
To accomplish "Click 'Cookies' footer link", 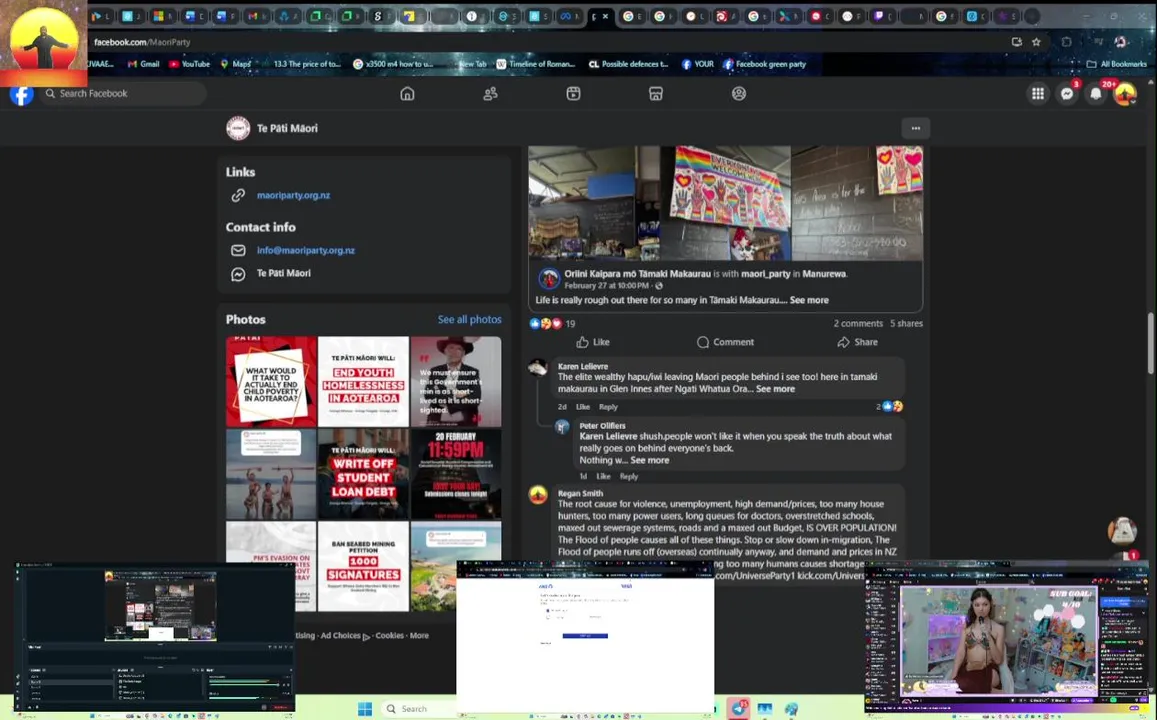I will click(389, 635).
